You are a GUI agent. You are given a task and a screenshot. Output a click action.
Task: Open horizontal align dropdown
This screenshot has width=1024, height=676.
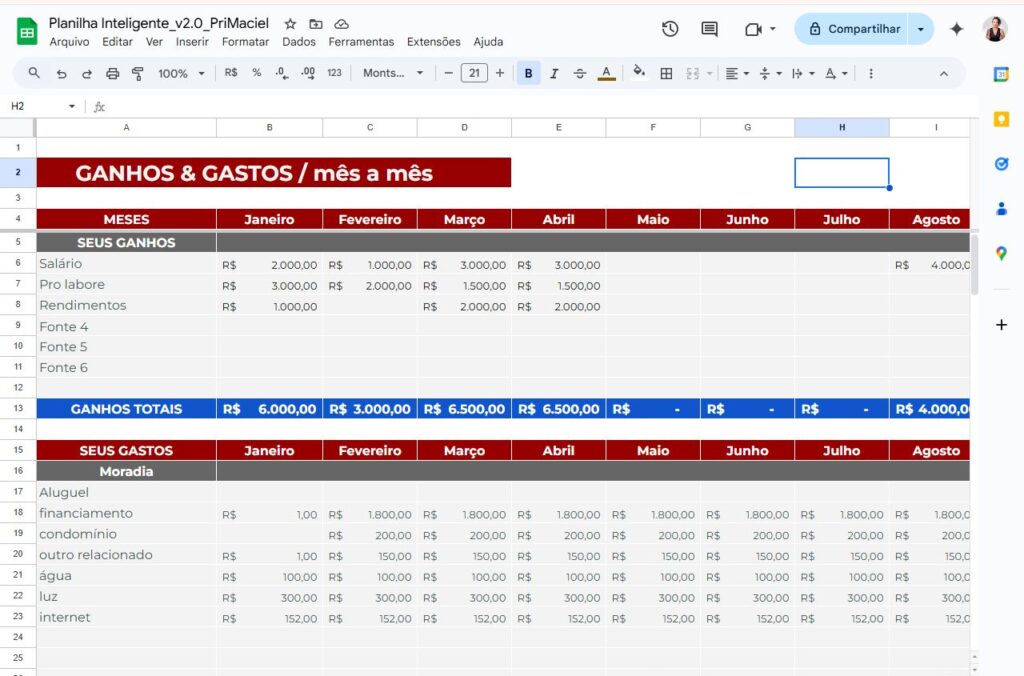pyautogui.click(x=737, y=74)
